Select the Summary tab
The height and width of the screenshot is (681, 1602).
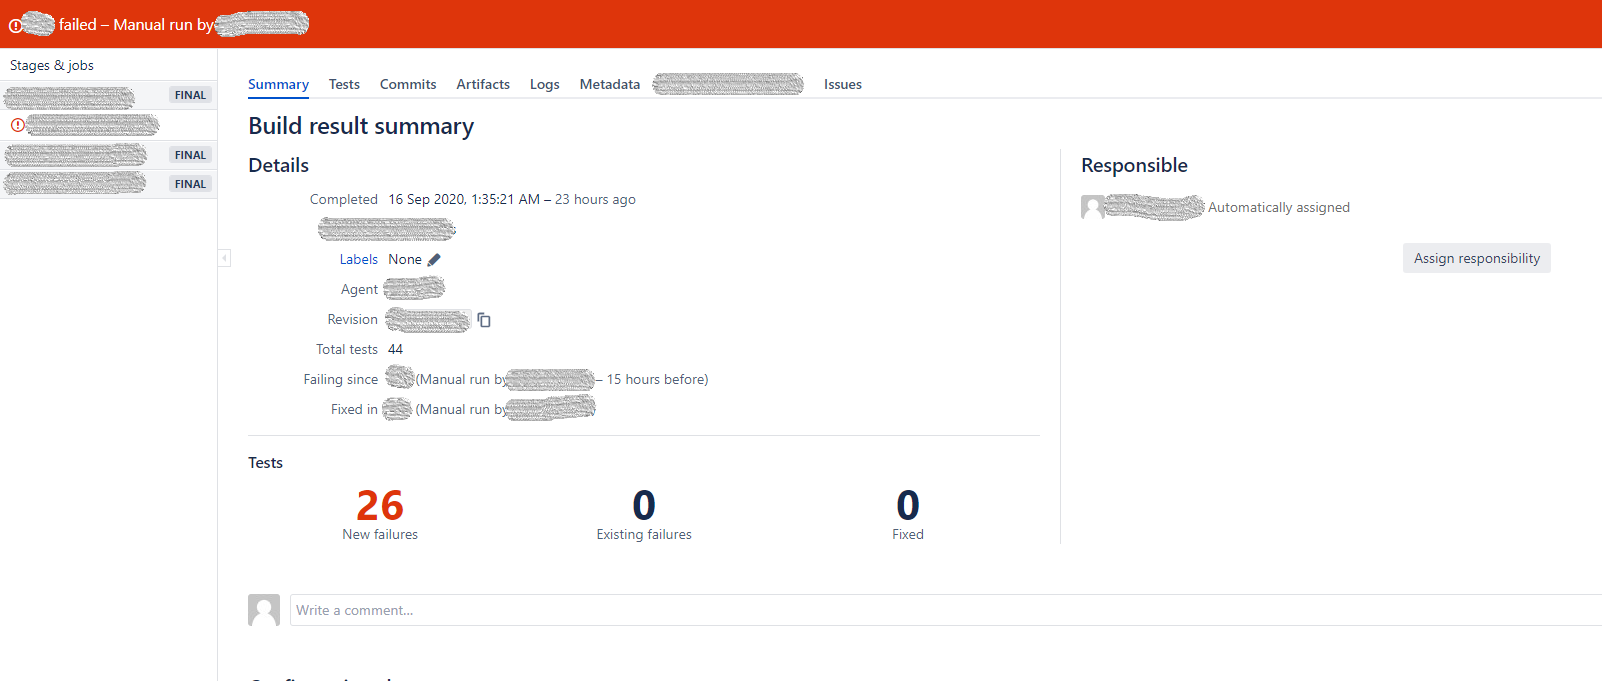coord(278,85)
